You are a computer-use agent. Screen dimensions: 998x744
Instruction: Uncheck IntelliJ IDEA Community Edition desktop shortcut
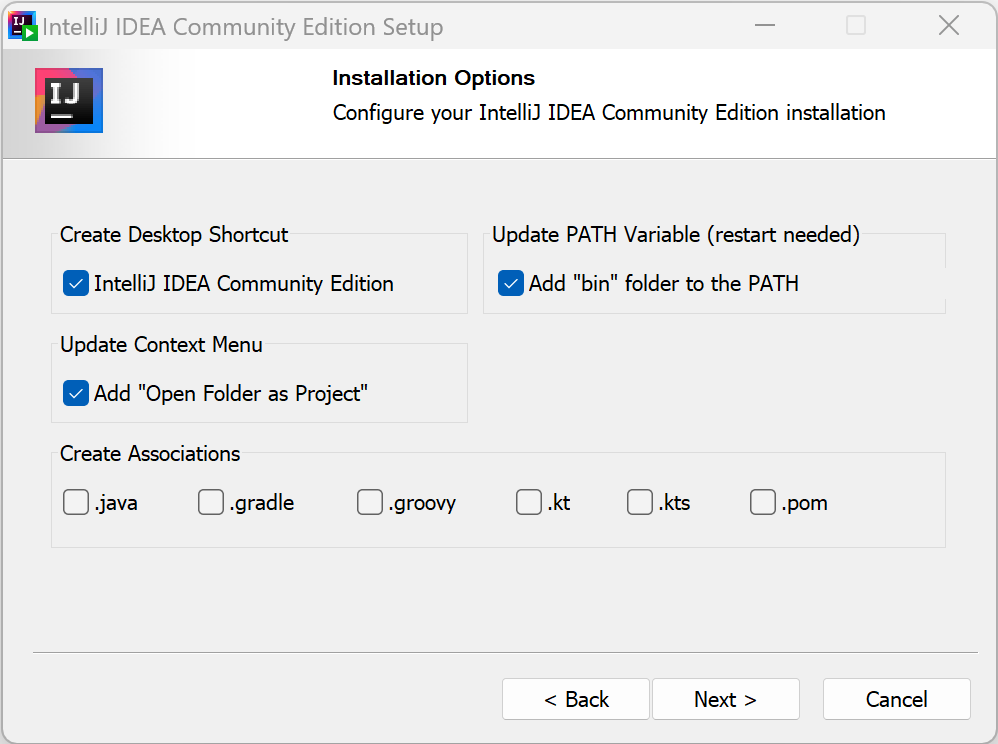pos(76,284)
